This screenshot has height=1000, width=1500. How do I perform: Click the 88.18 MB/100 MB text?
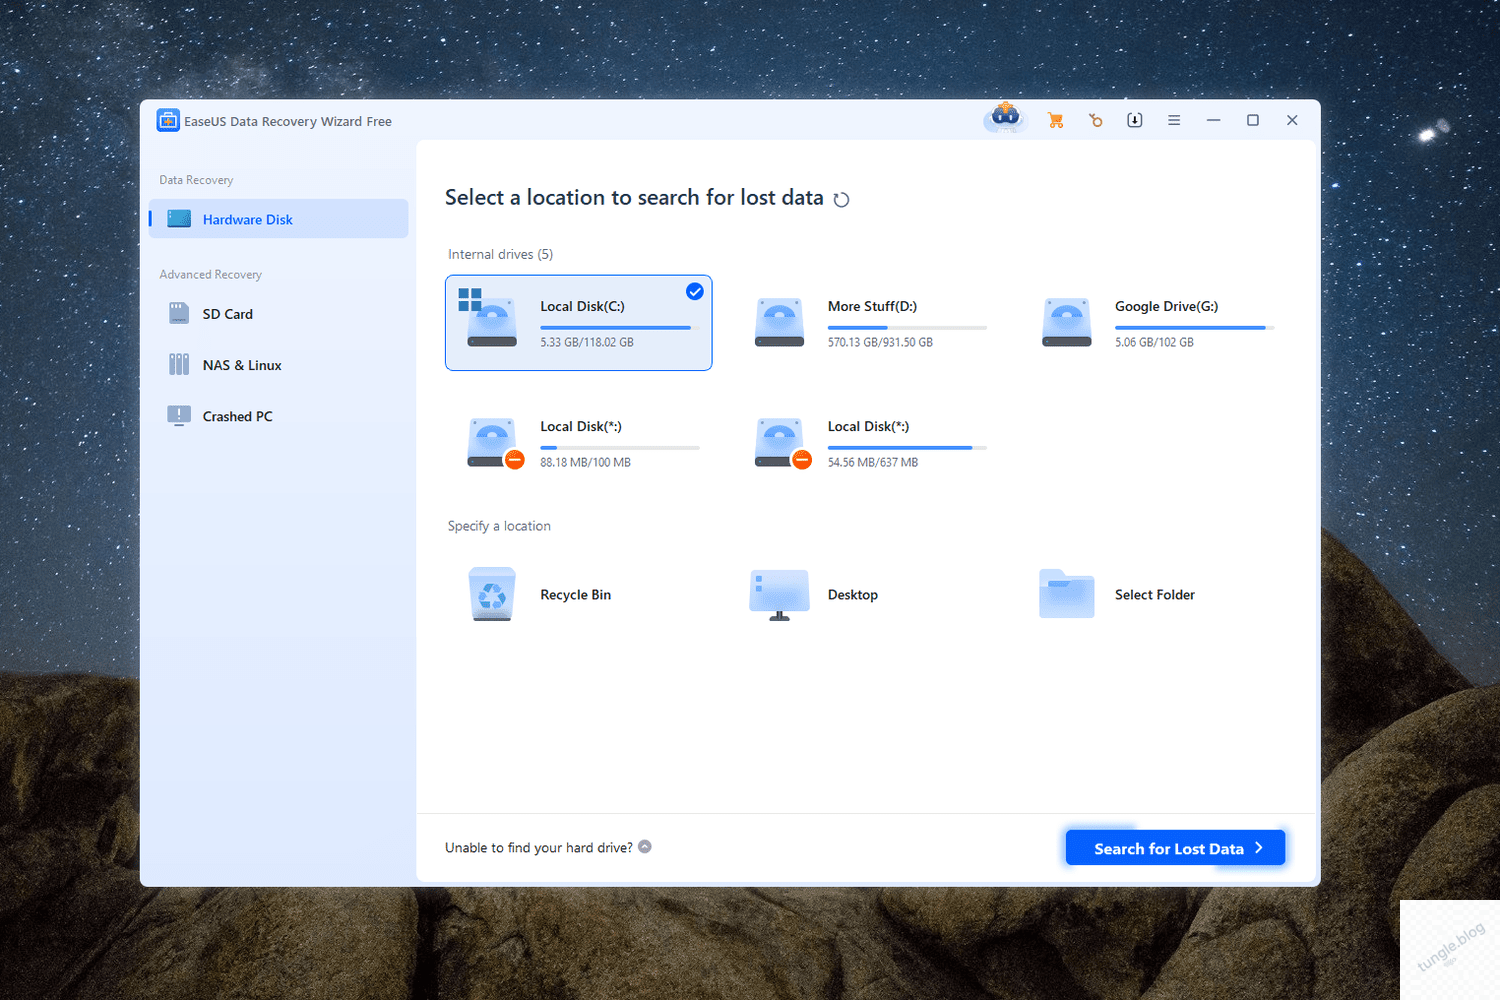[x=585, y=462]
